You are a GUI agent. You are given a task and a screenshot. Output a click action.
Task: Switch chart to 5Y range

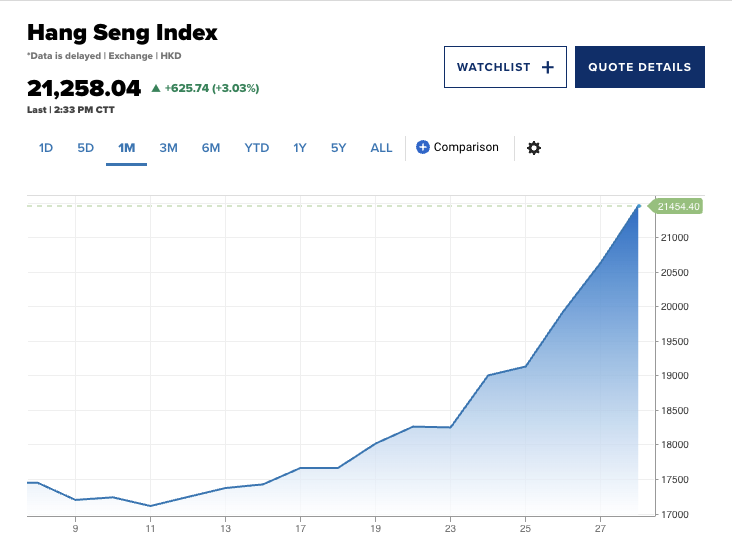pyautogui.click(x=338, y=148)
